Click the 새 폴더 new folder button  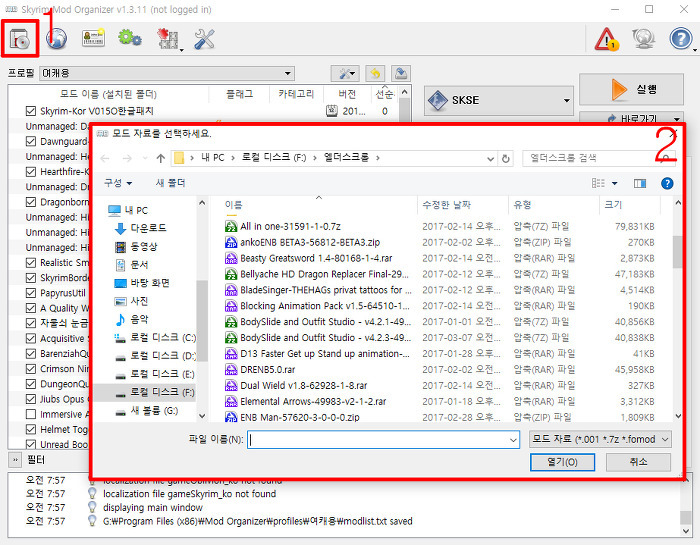171,183
